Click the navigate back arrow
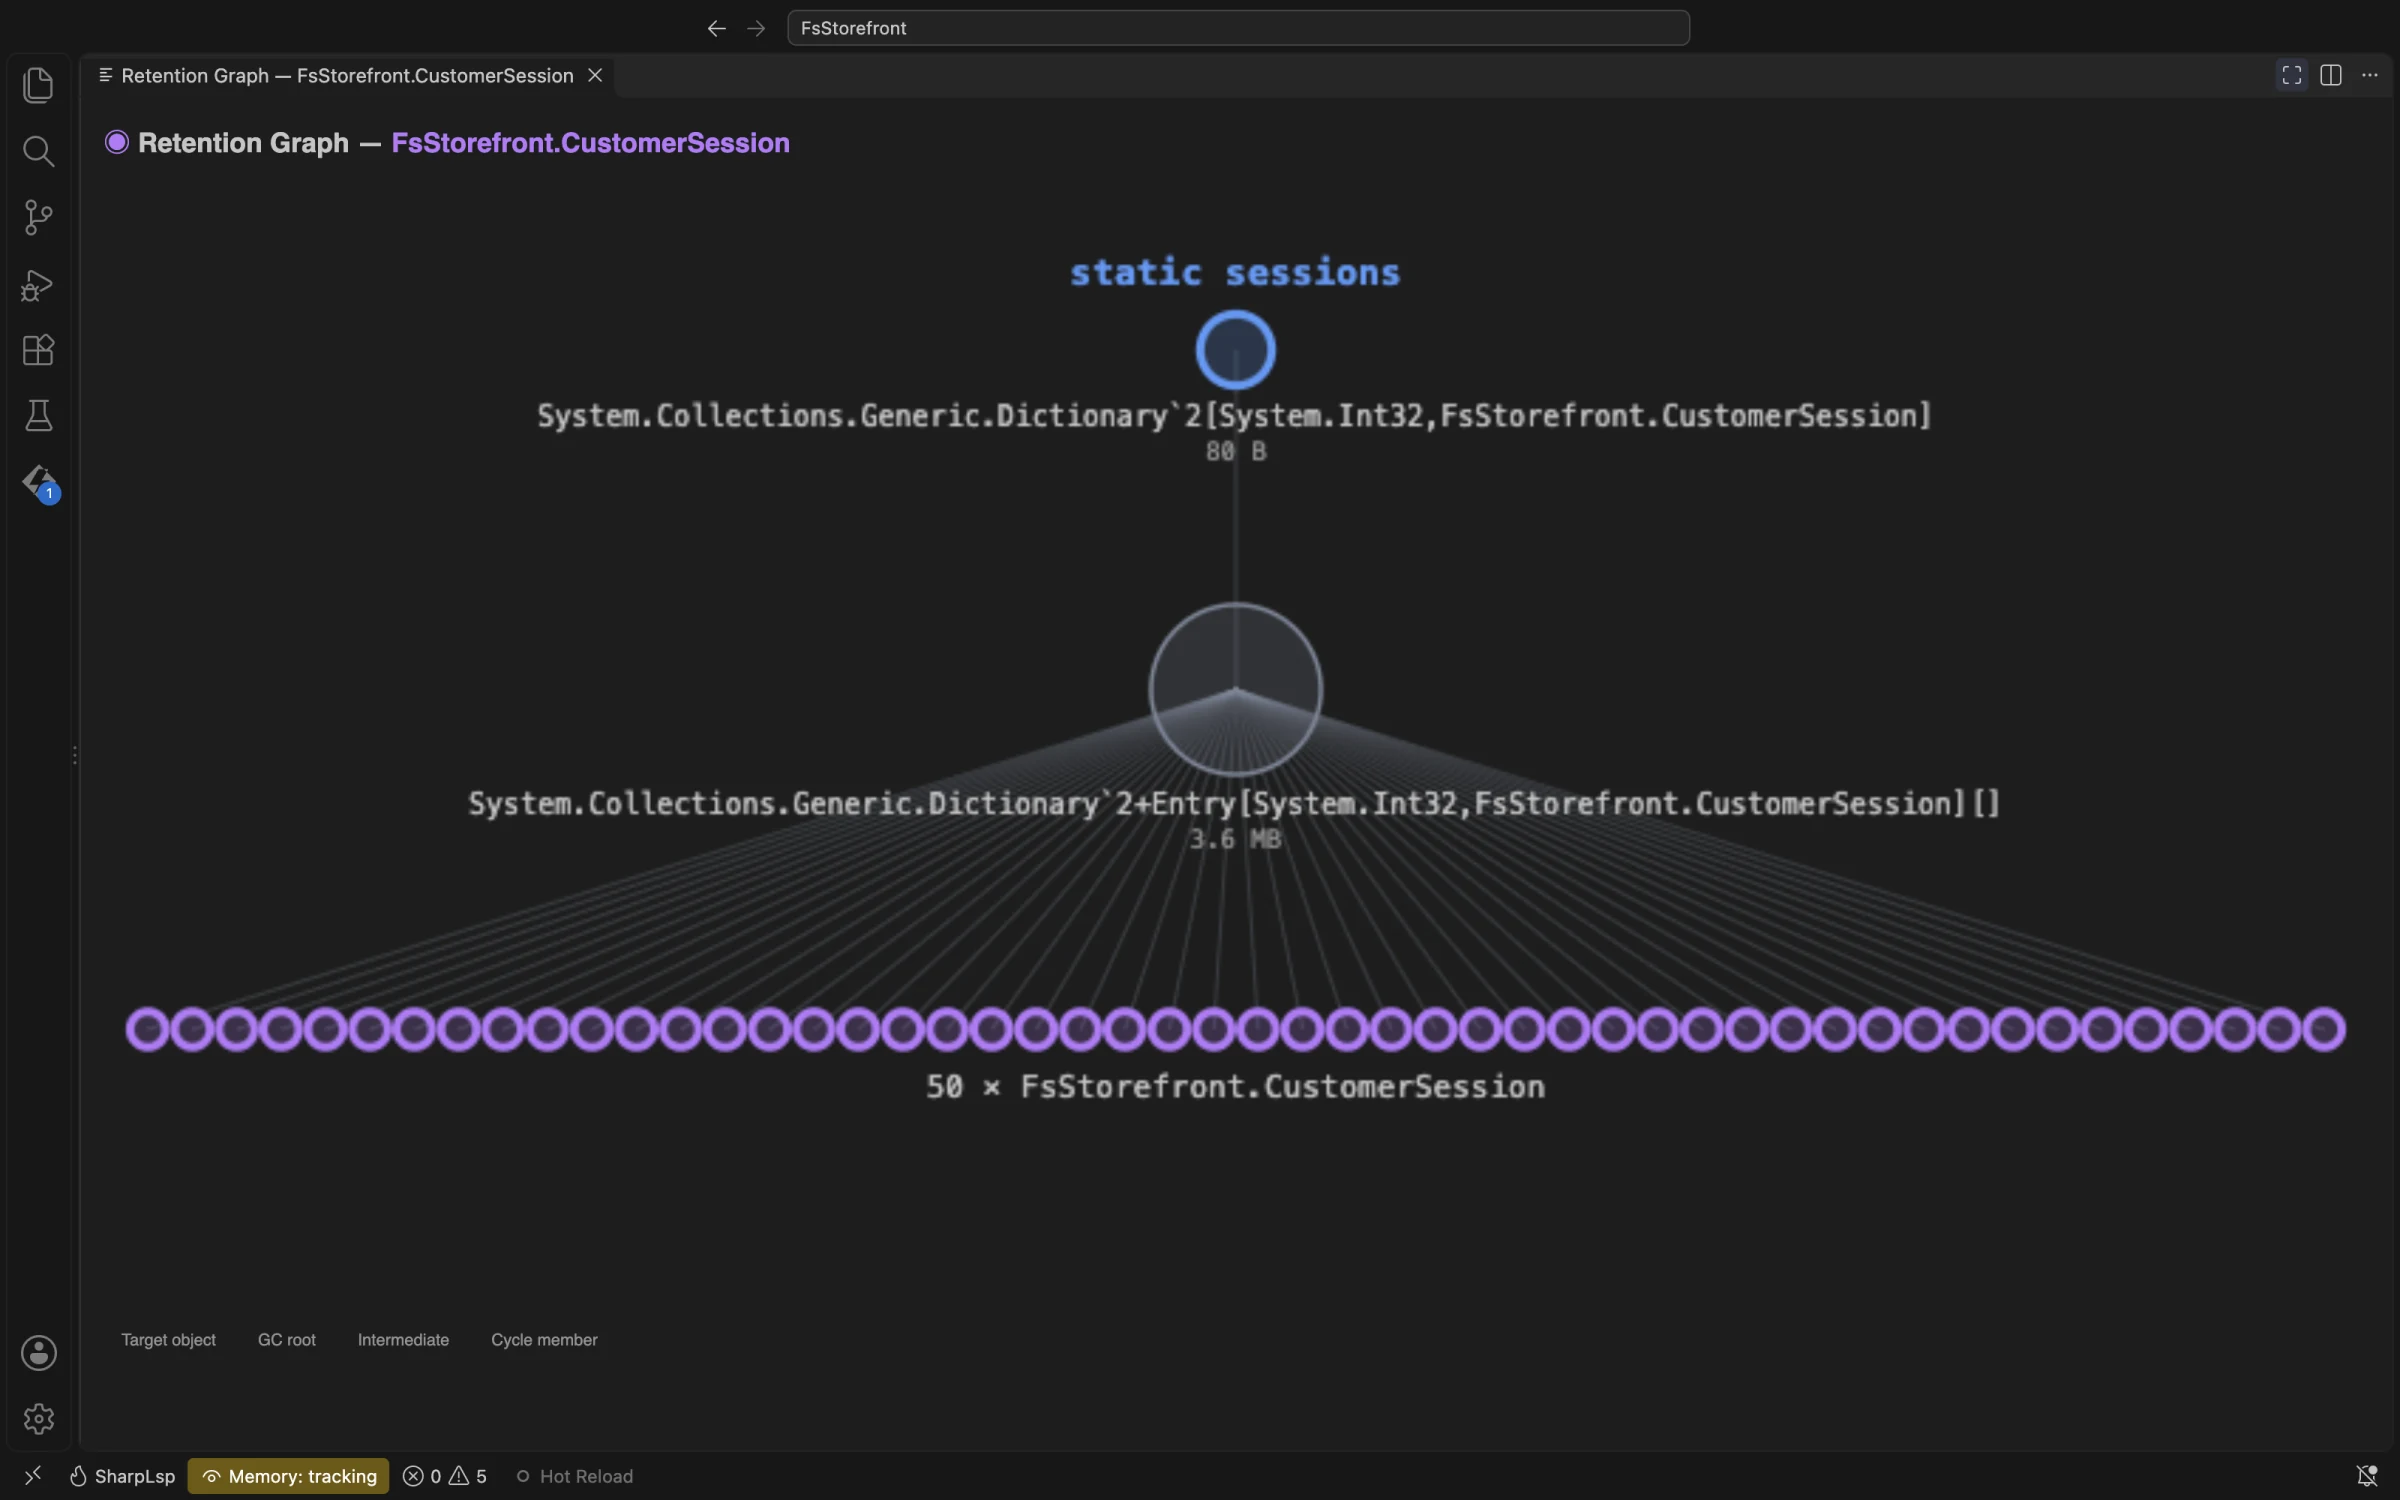 (x=716, y=28)
